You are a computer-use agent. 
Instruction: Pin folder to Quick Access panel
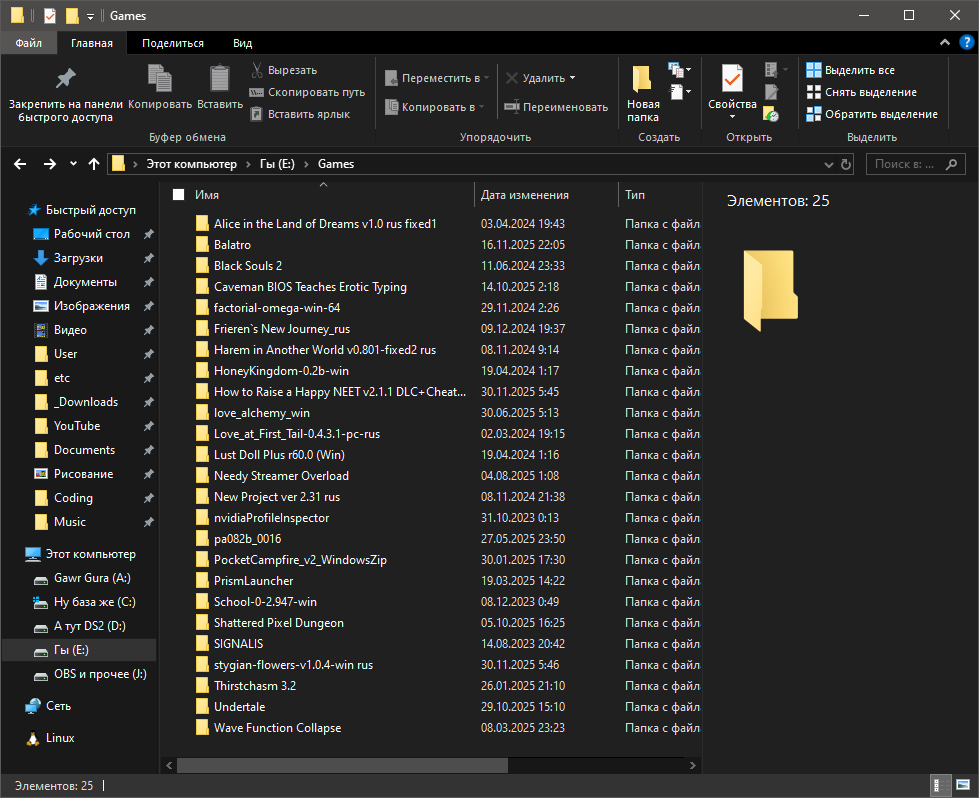66,94
